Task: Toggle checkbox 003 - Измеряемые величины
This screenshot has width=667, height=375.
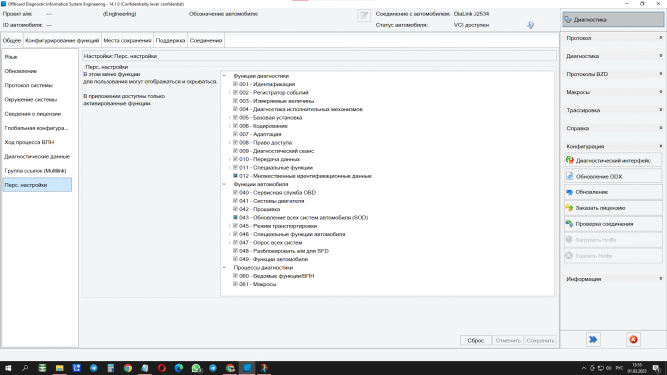Action: pyautogui.click(x=235, y=101)
